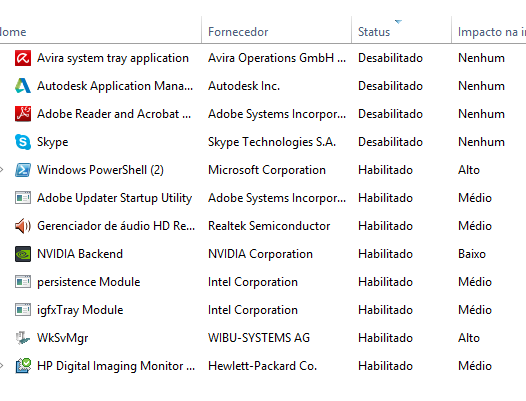526x401 pixels.
Task: Select the Realtek audio speaker icon
Action: [x=23, y=226]
